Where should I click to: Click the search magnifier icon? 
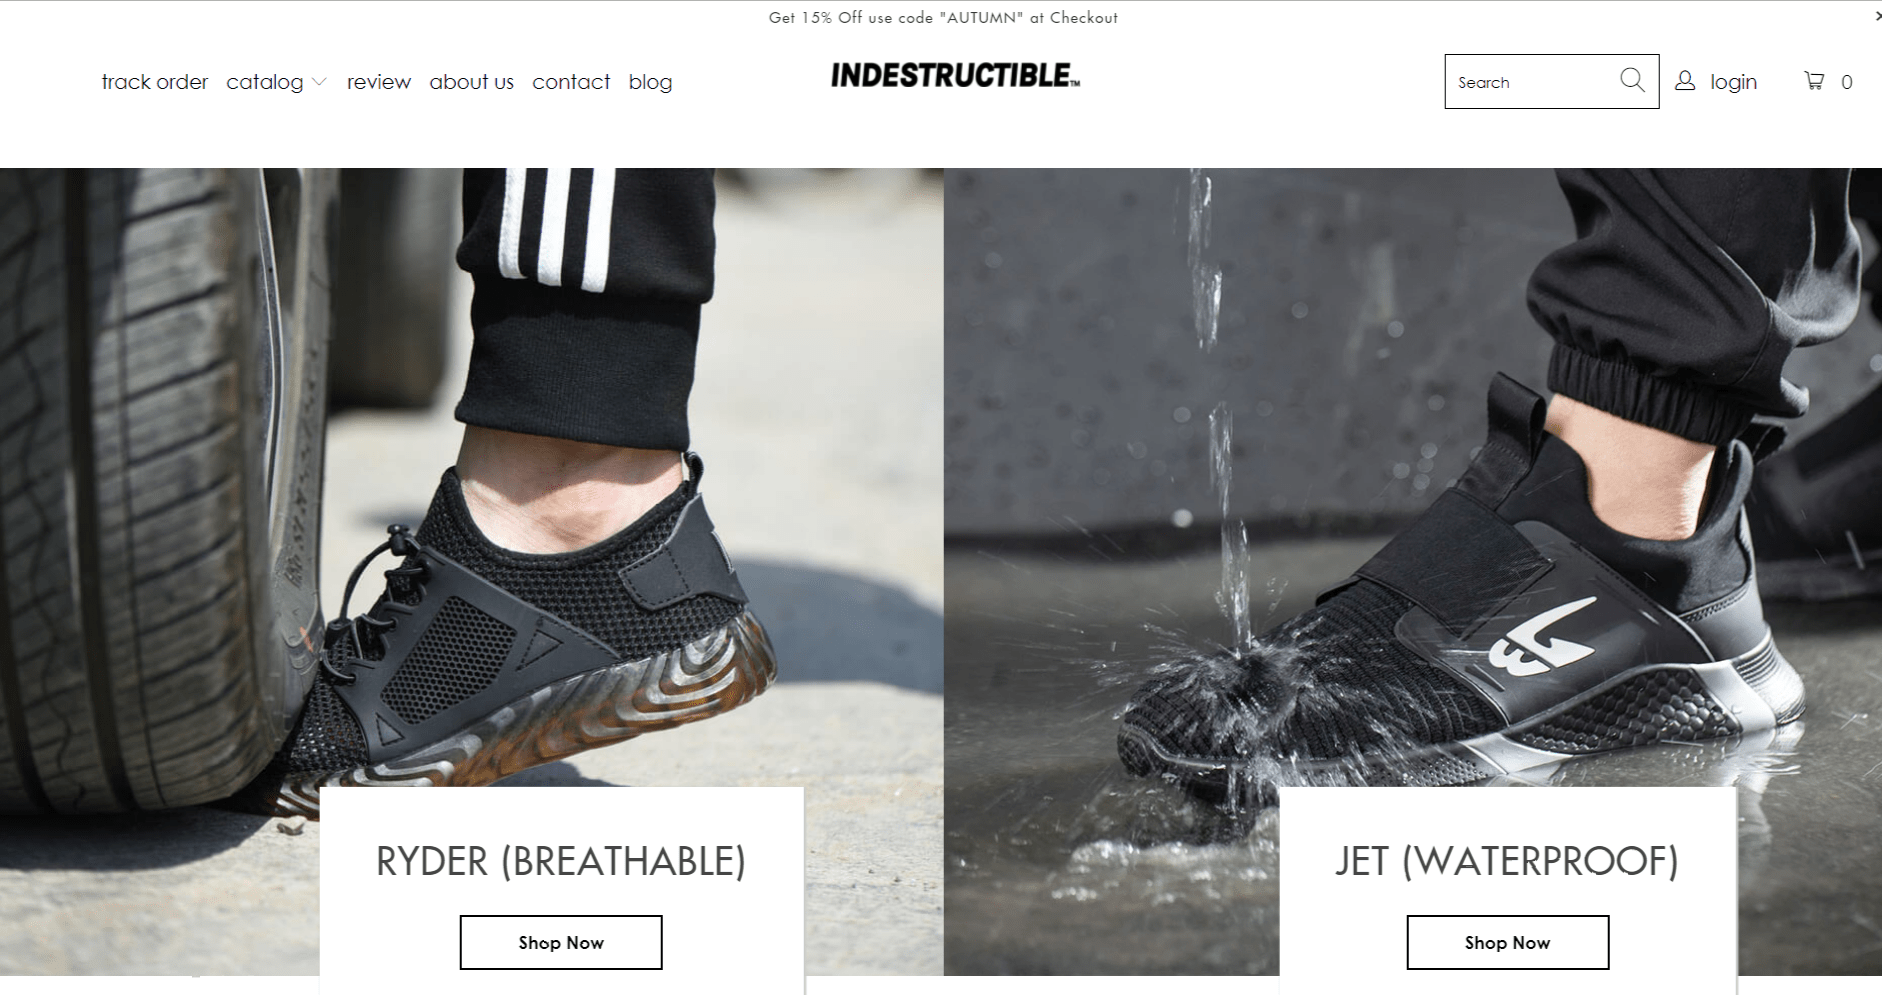point(1632,80)
